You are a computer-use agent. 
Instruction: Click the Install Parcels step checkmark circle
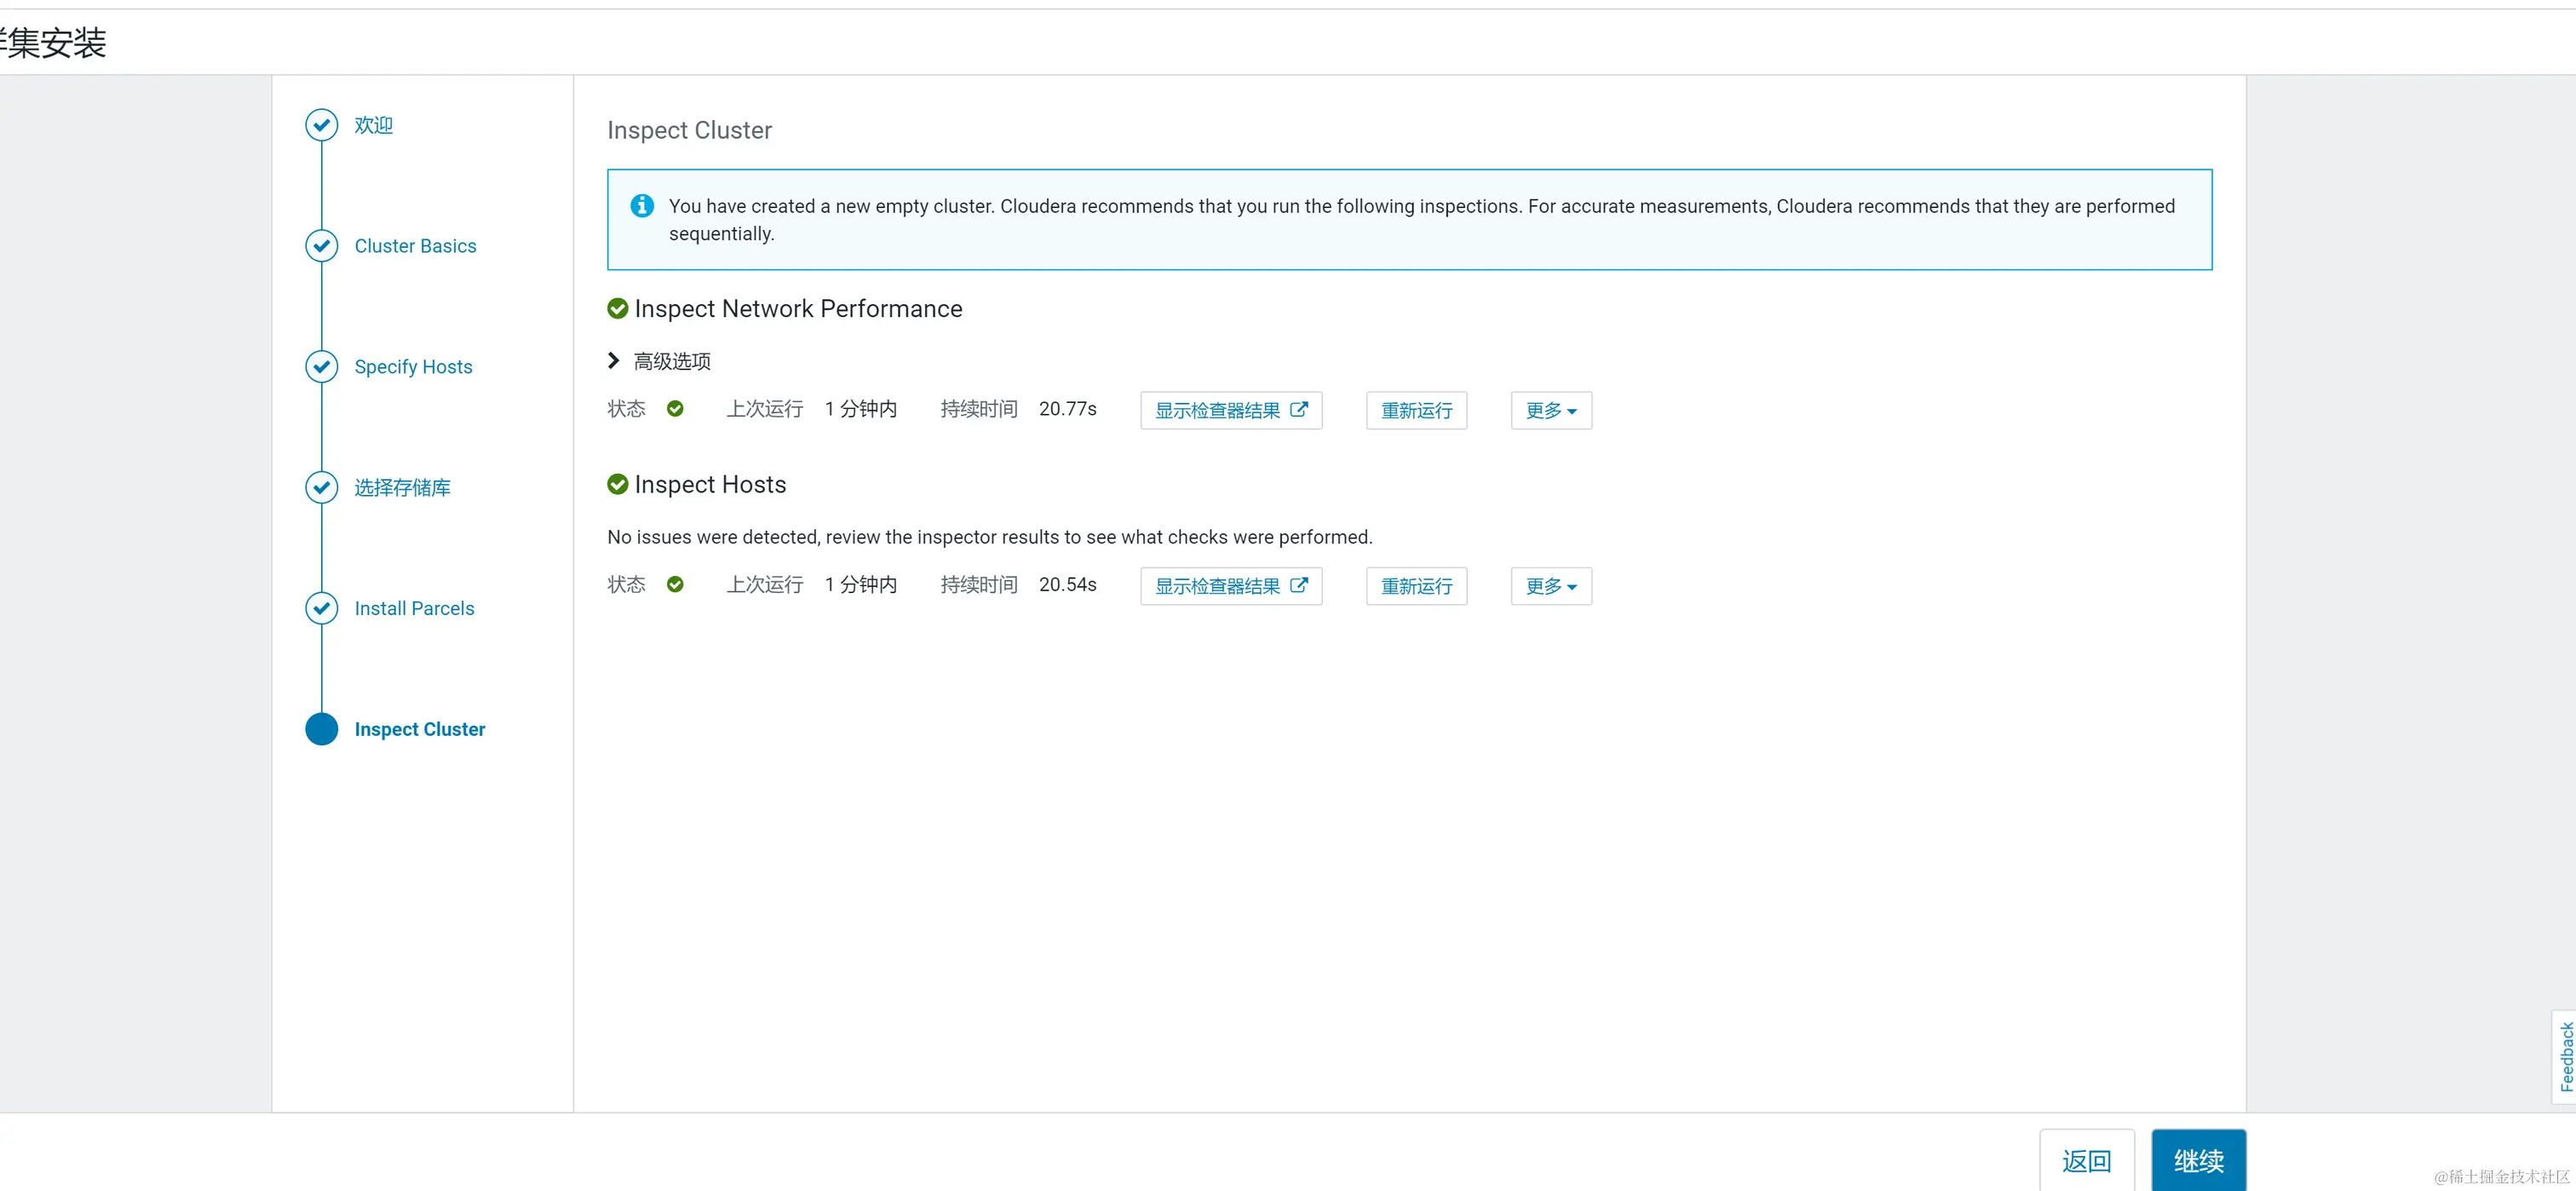point(321,608)
